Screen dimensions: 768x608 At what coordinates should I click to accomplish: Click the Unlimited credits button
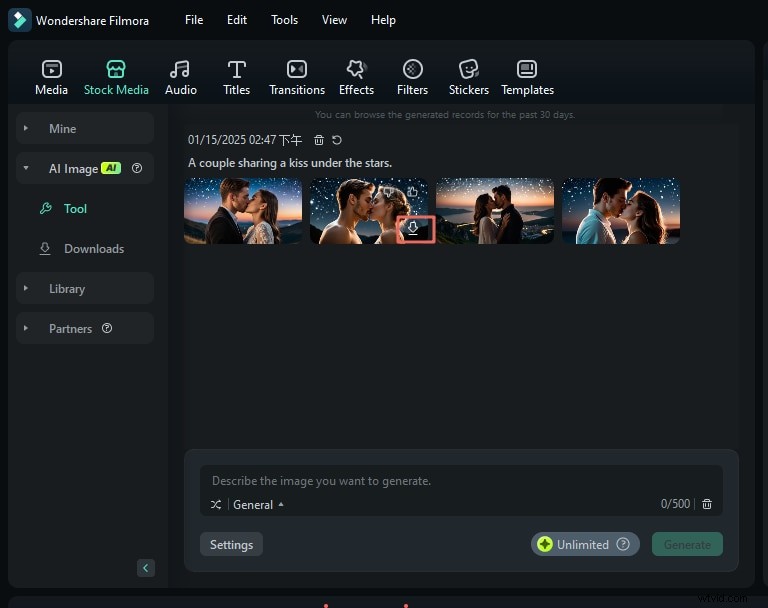click(584, 544)
